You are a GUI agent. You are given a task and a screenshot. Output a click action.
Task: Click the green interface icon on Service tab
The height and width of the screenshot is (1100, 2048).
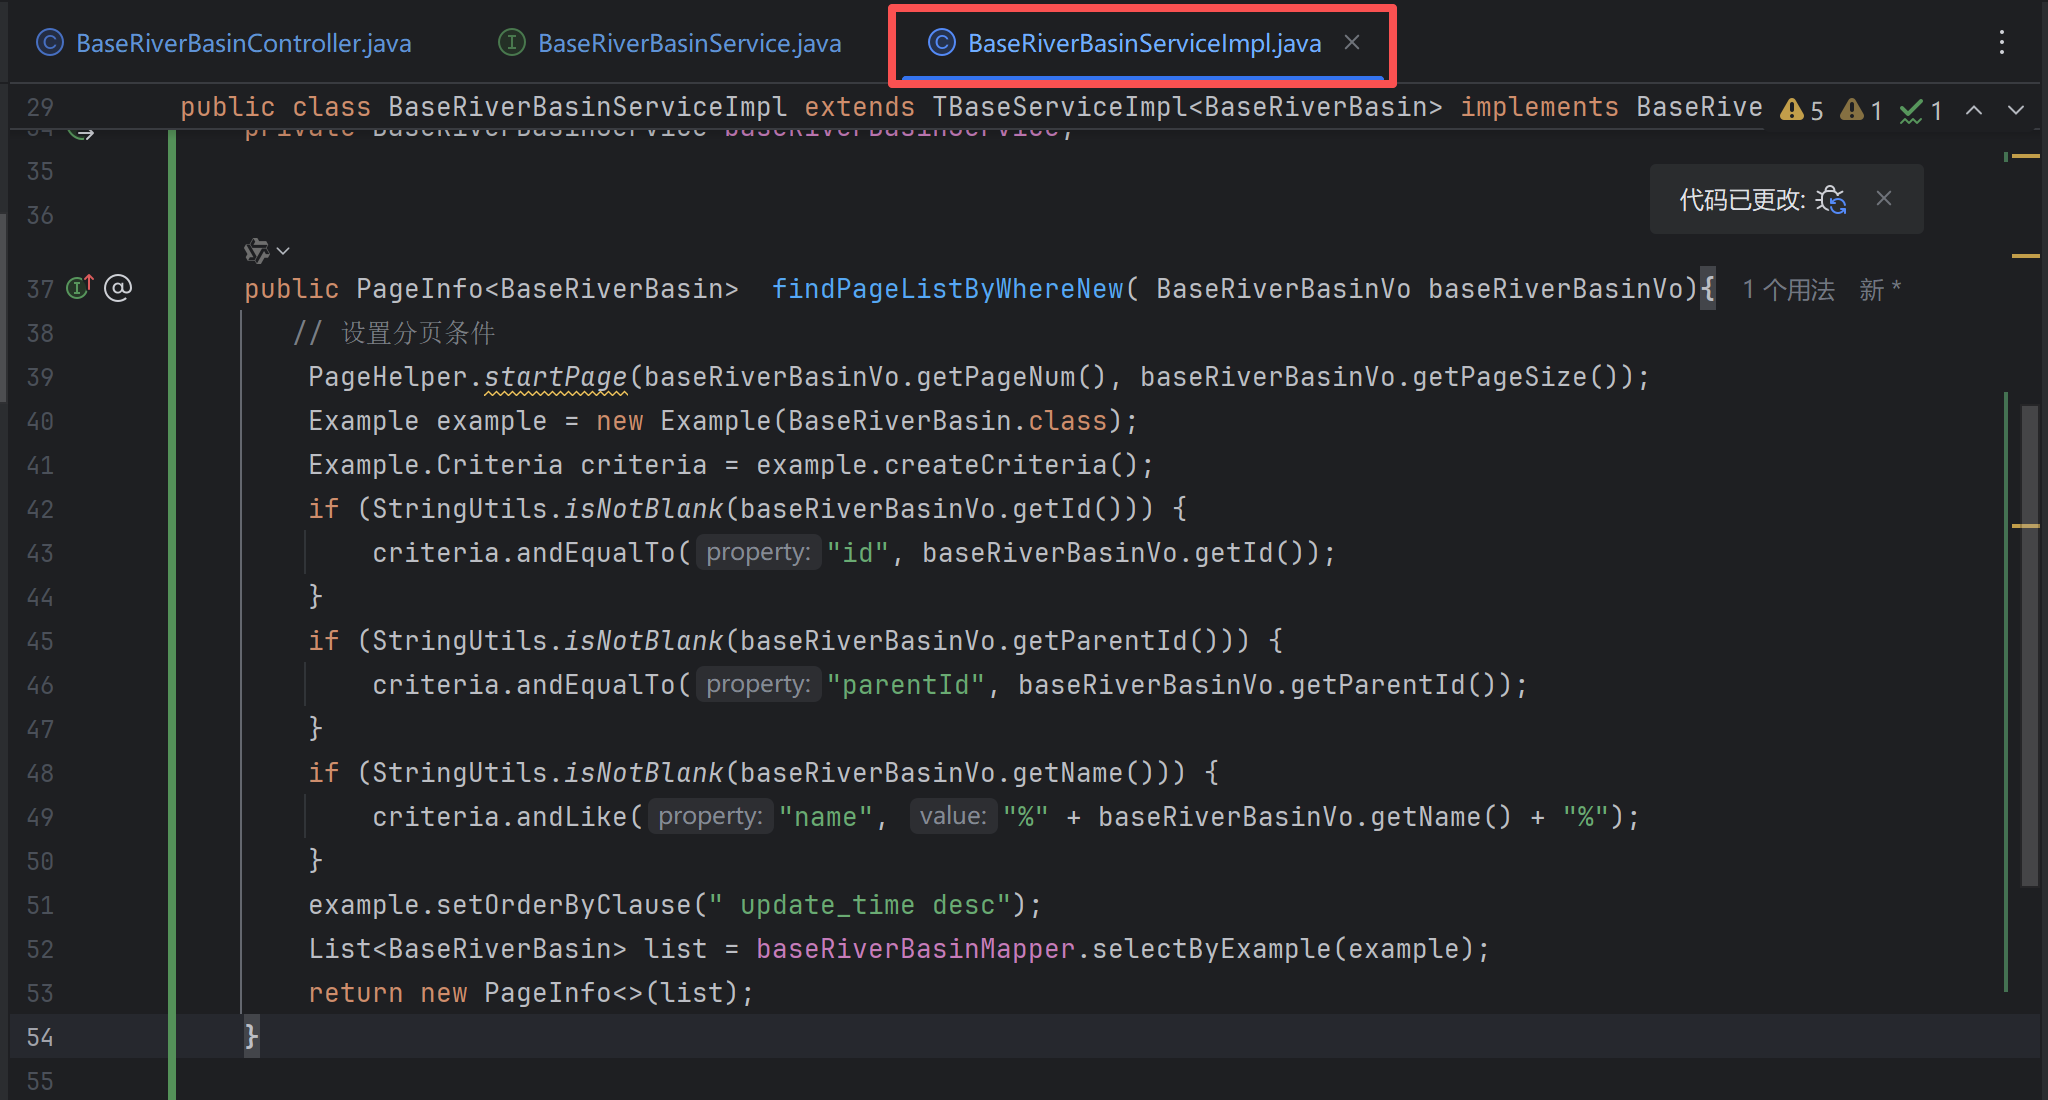[512, 42]
